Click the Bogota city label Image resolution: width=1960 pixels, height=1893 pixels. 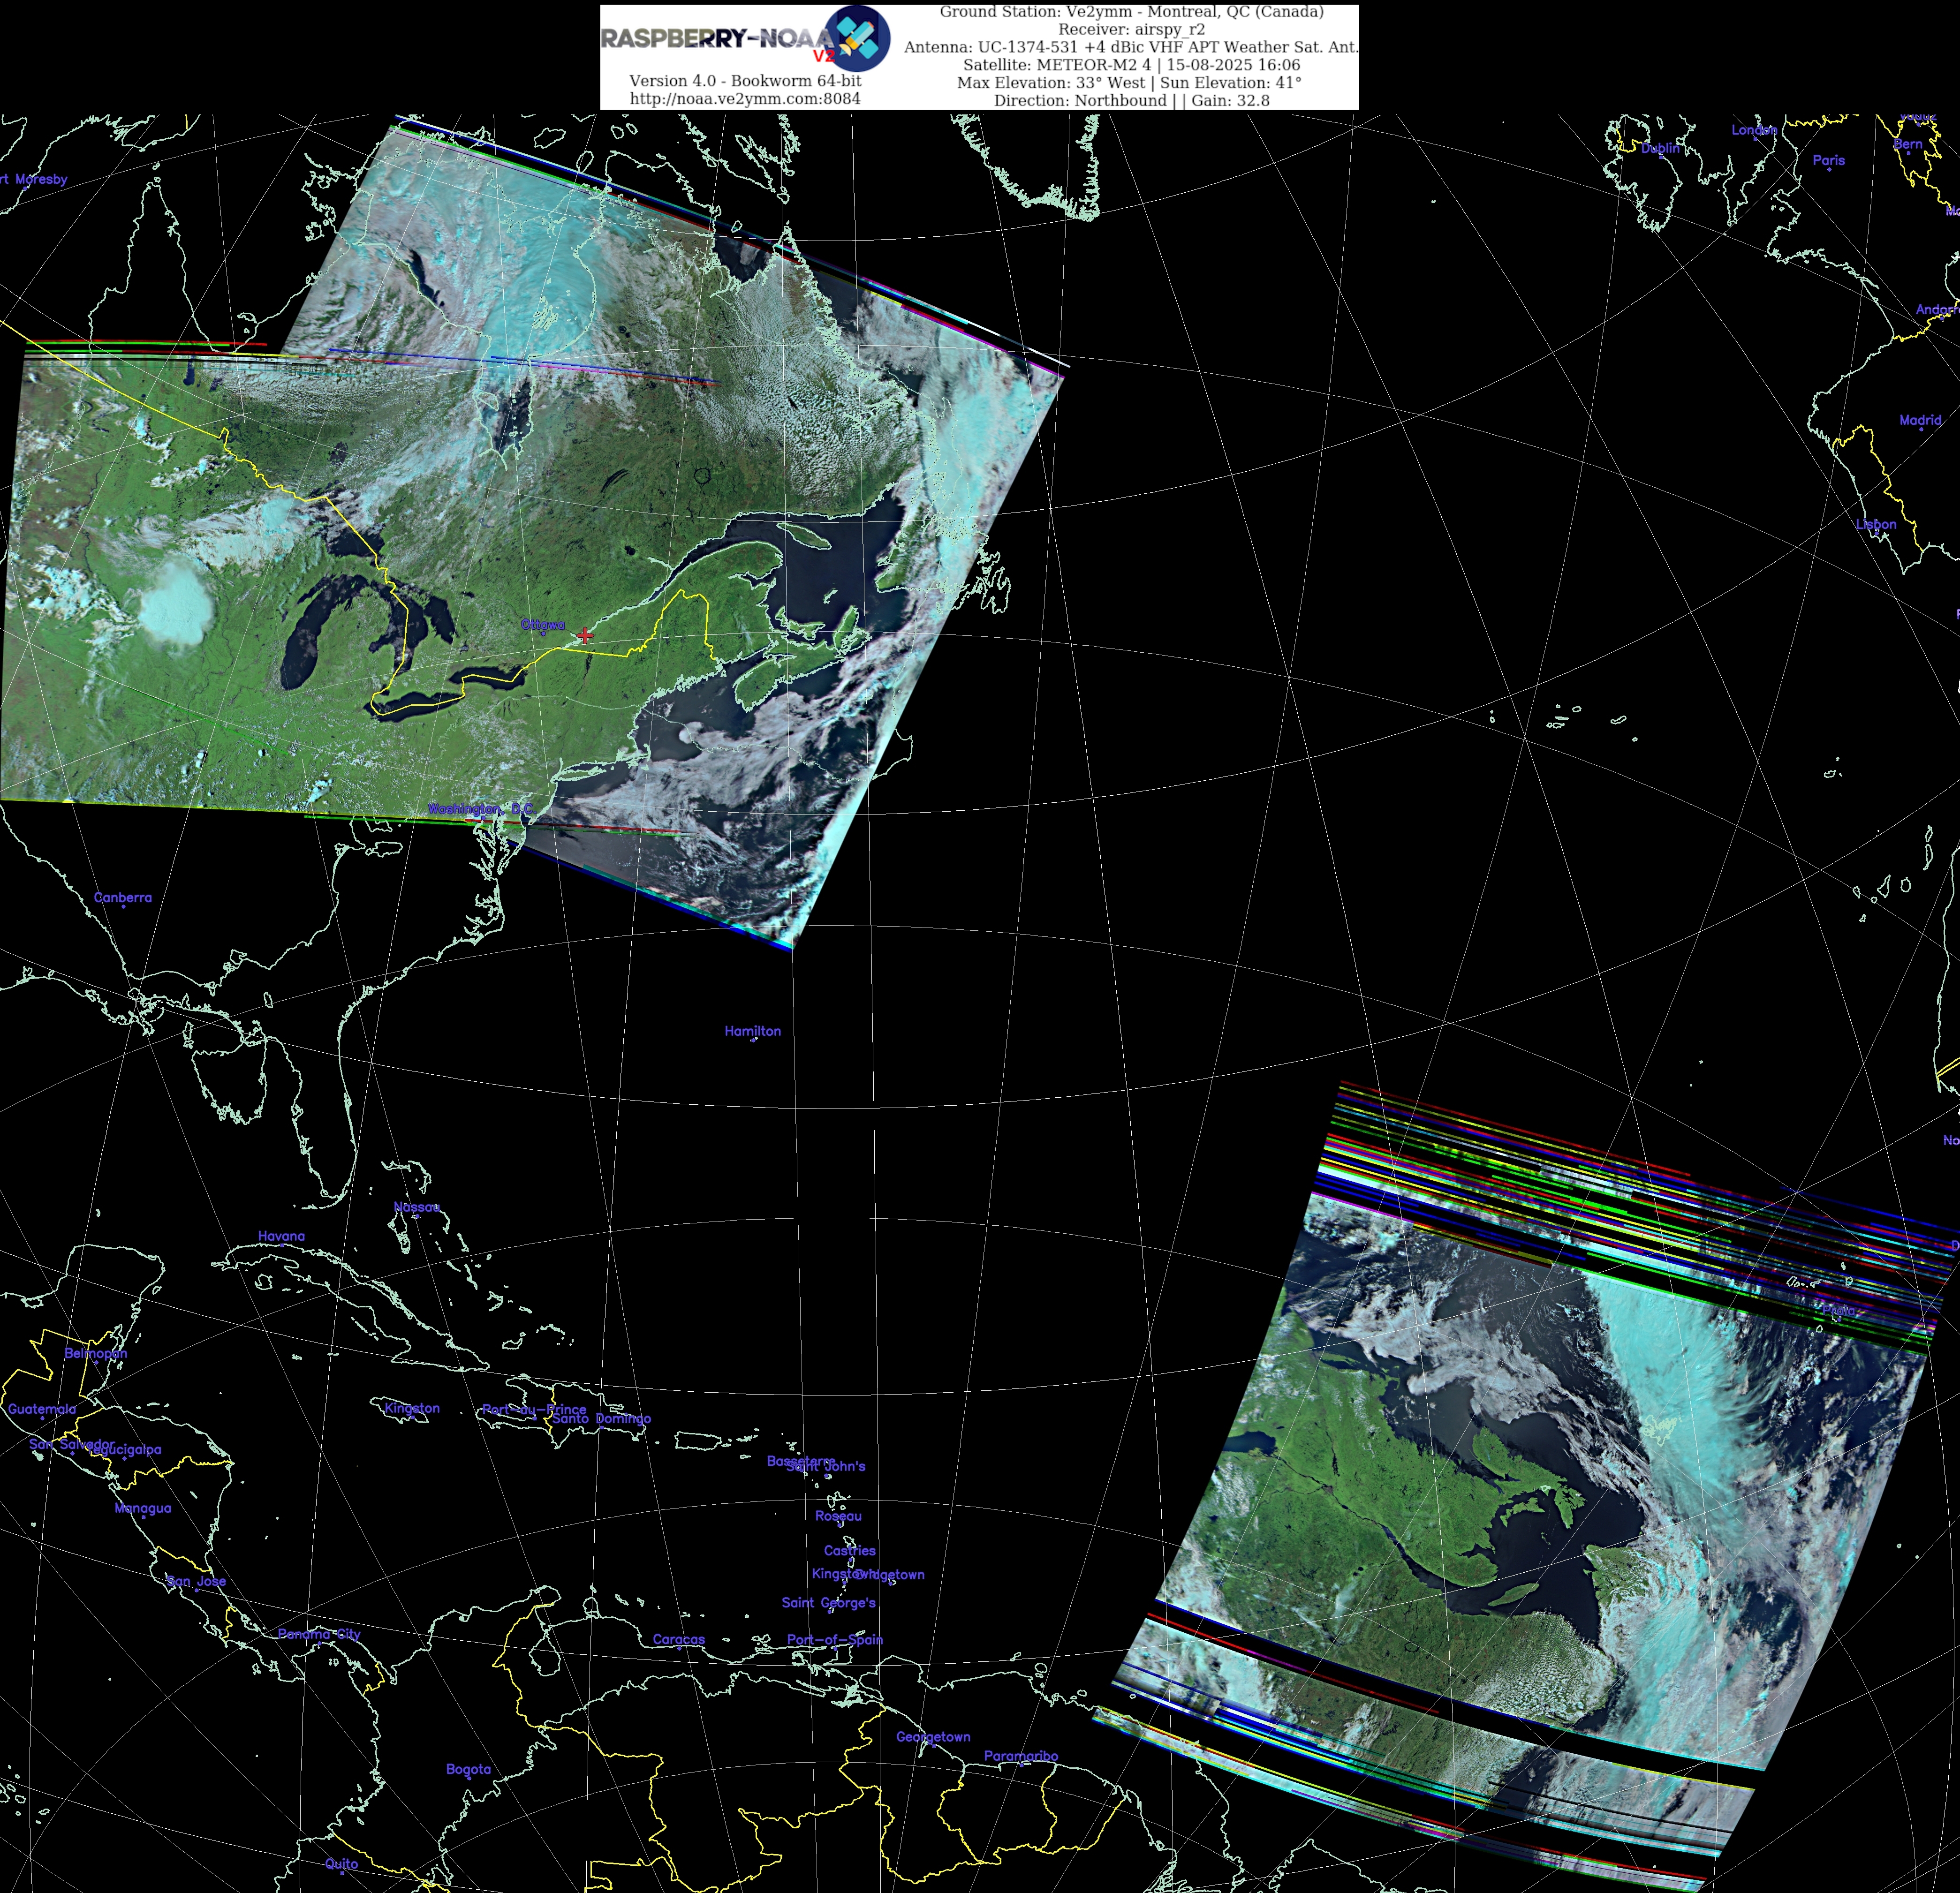pyautogui.click(x=468, y=1769)
